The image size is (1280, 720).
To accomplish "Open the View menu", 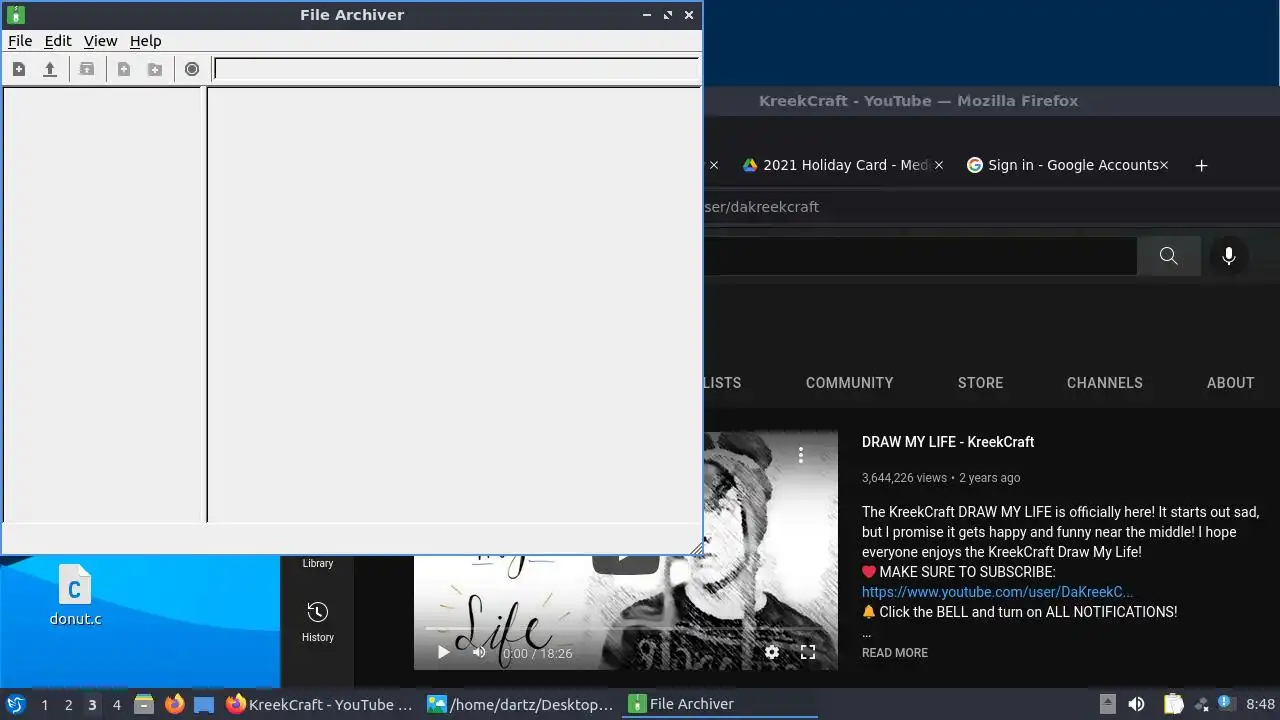I will (x=100, y=41).
